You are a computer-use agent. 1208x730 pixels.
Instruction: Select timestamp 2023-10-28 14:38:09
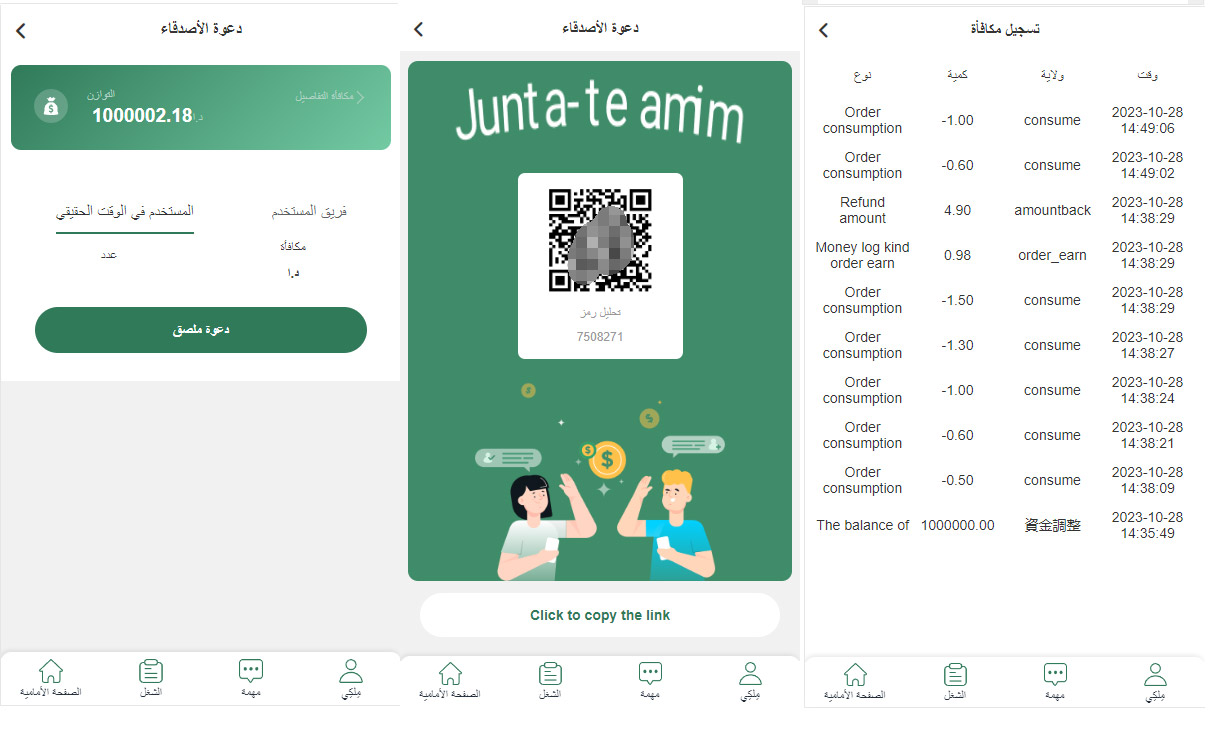coord(1148,480)
